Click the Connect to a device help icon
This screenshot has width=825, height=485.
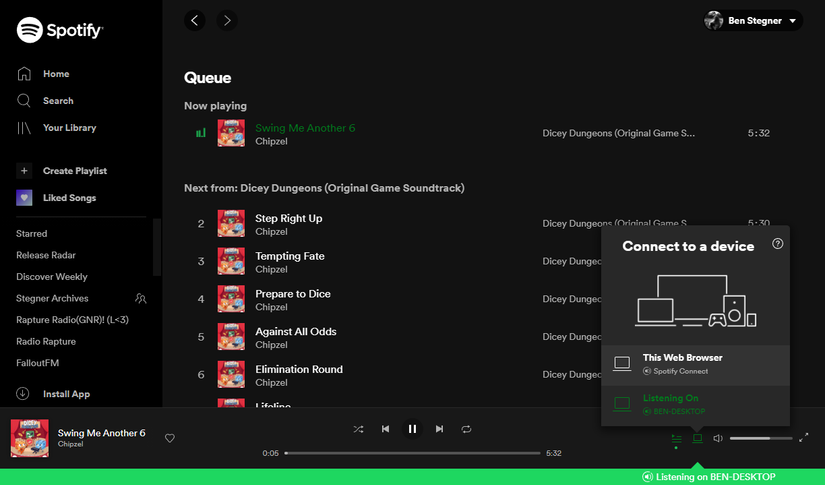pyautogui.click(x=778, y=244)
